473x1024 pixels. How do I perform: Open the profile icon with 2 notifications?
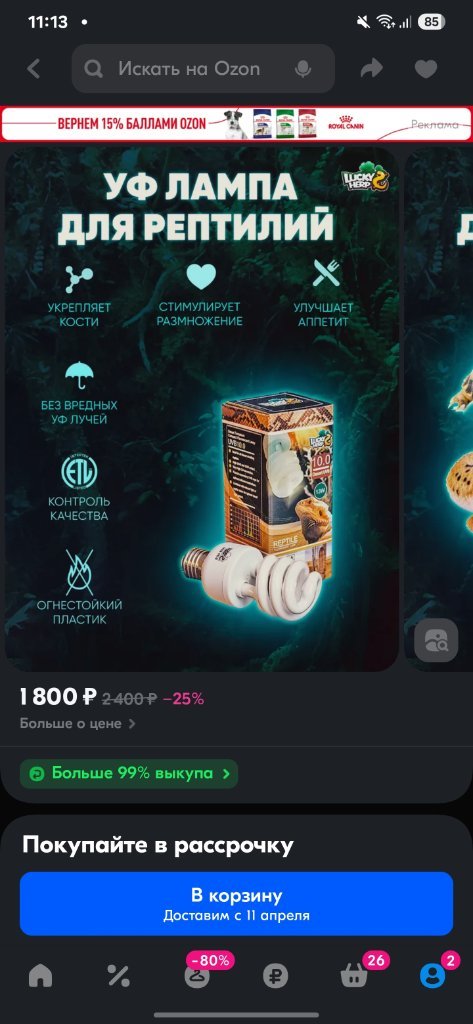pos(432,975)
